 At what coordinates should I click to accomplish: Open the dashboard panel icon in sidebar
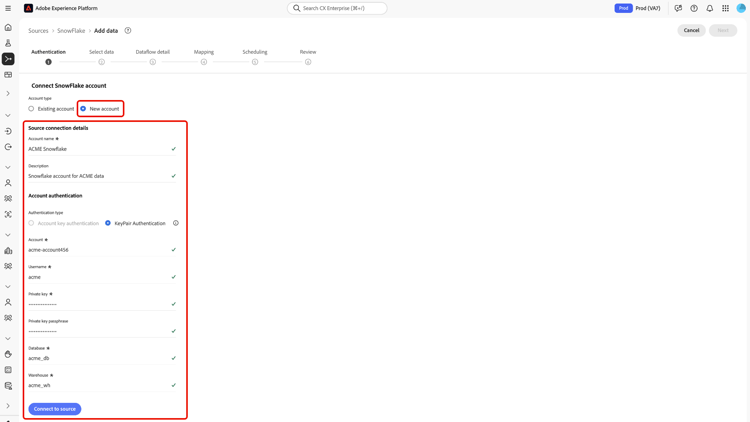point(8,75)
